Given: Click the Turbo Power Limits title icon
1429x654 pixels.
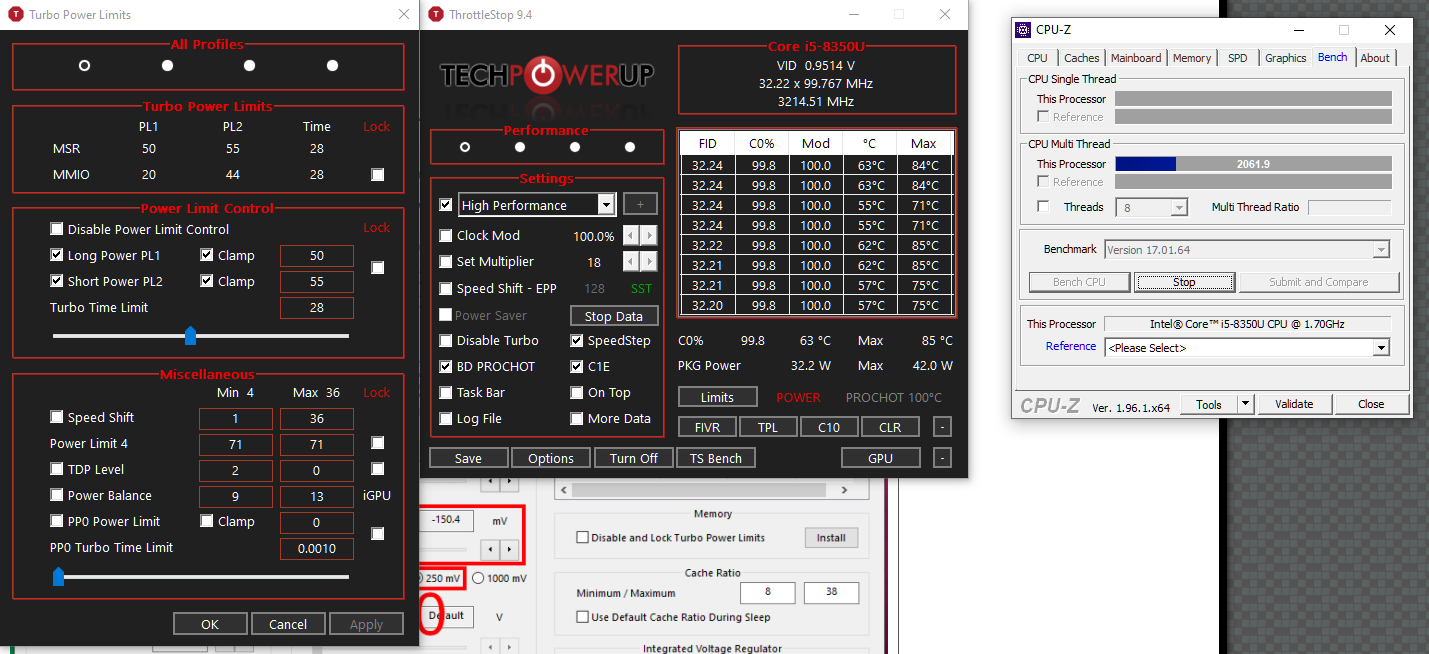Looking at the screenshot, I should click(x=15, y=15).
